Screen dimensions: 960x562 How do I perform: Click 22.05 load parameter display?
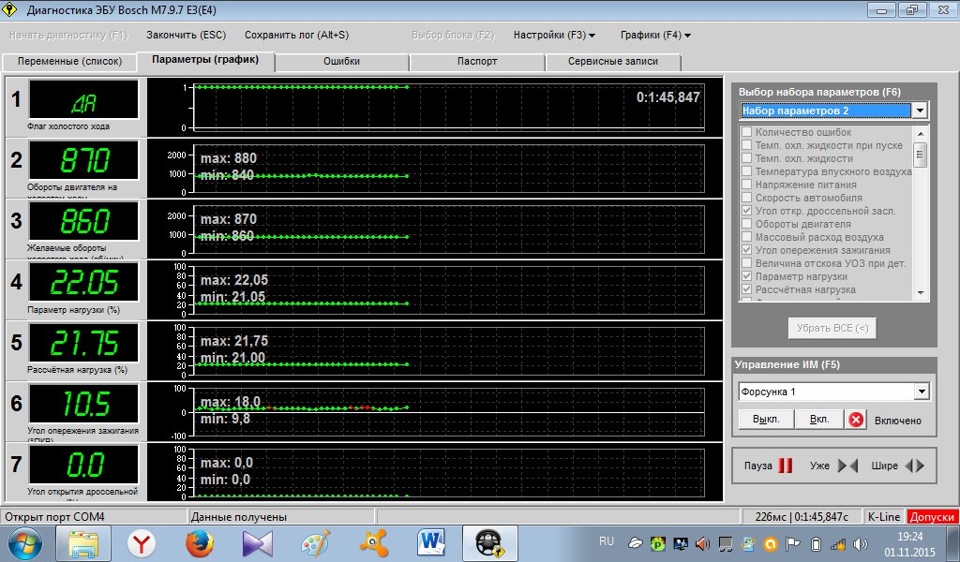coord(84,282)
